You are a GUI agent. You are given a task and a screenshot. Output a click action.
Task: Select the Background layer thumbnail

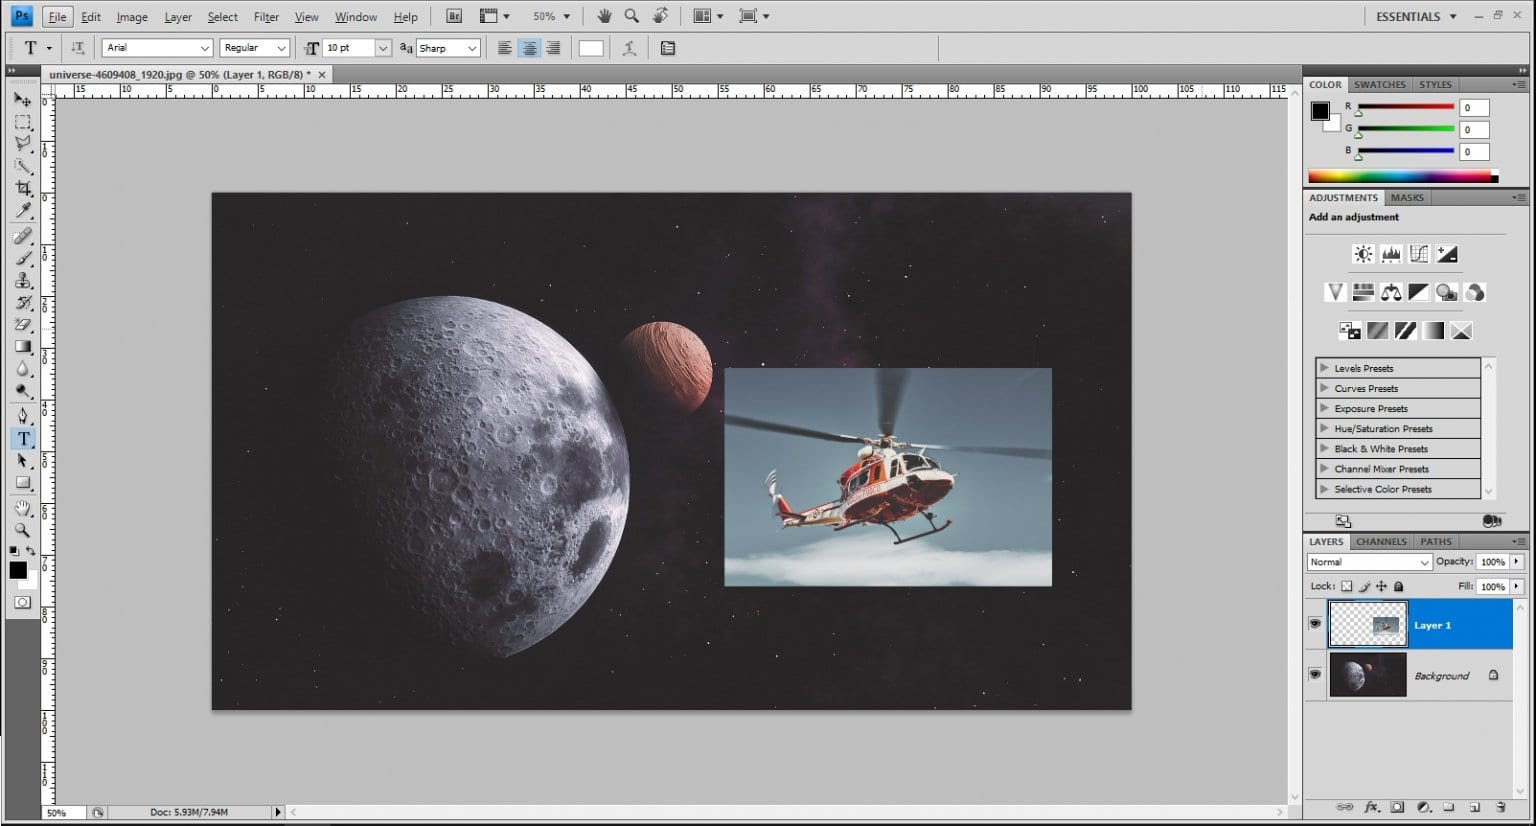click(x=1367, y=675)
